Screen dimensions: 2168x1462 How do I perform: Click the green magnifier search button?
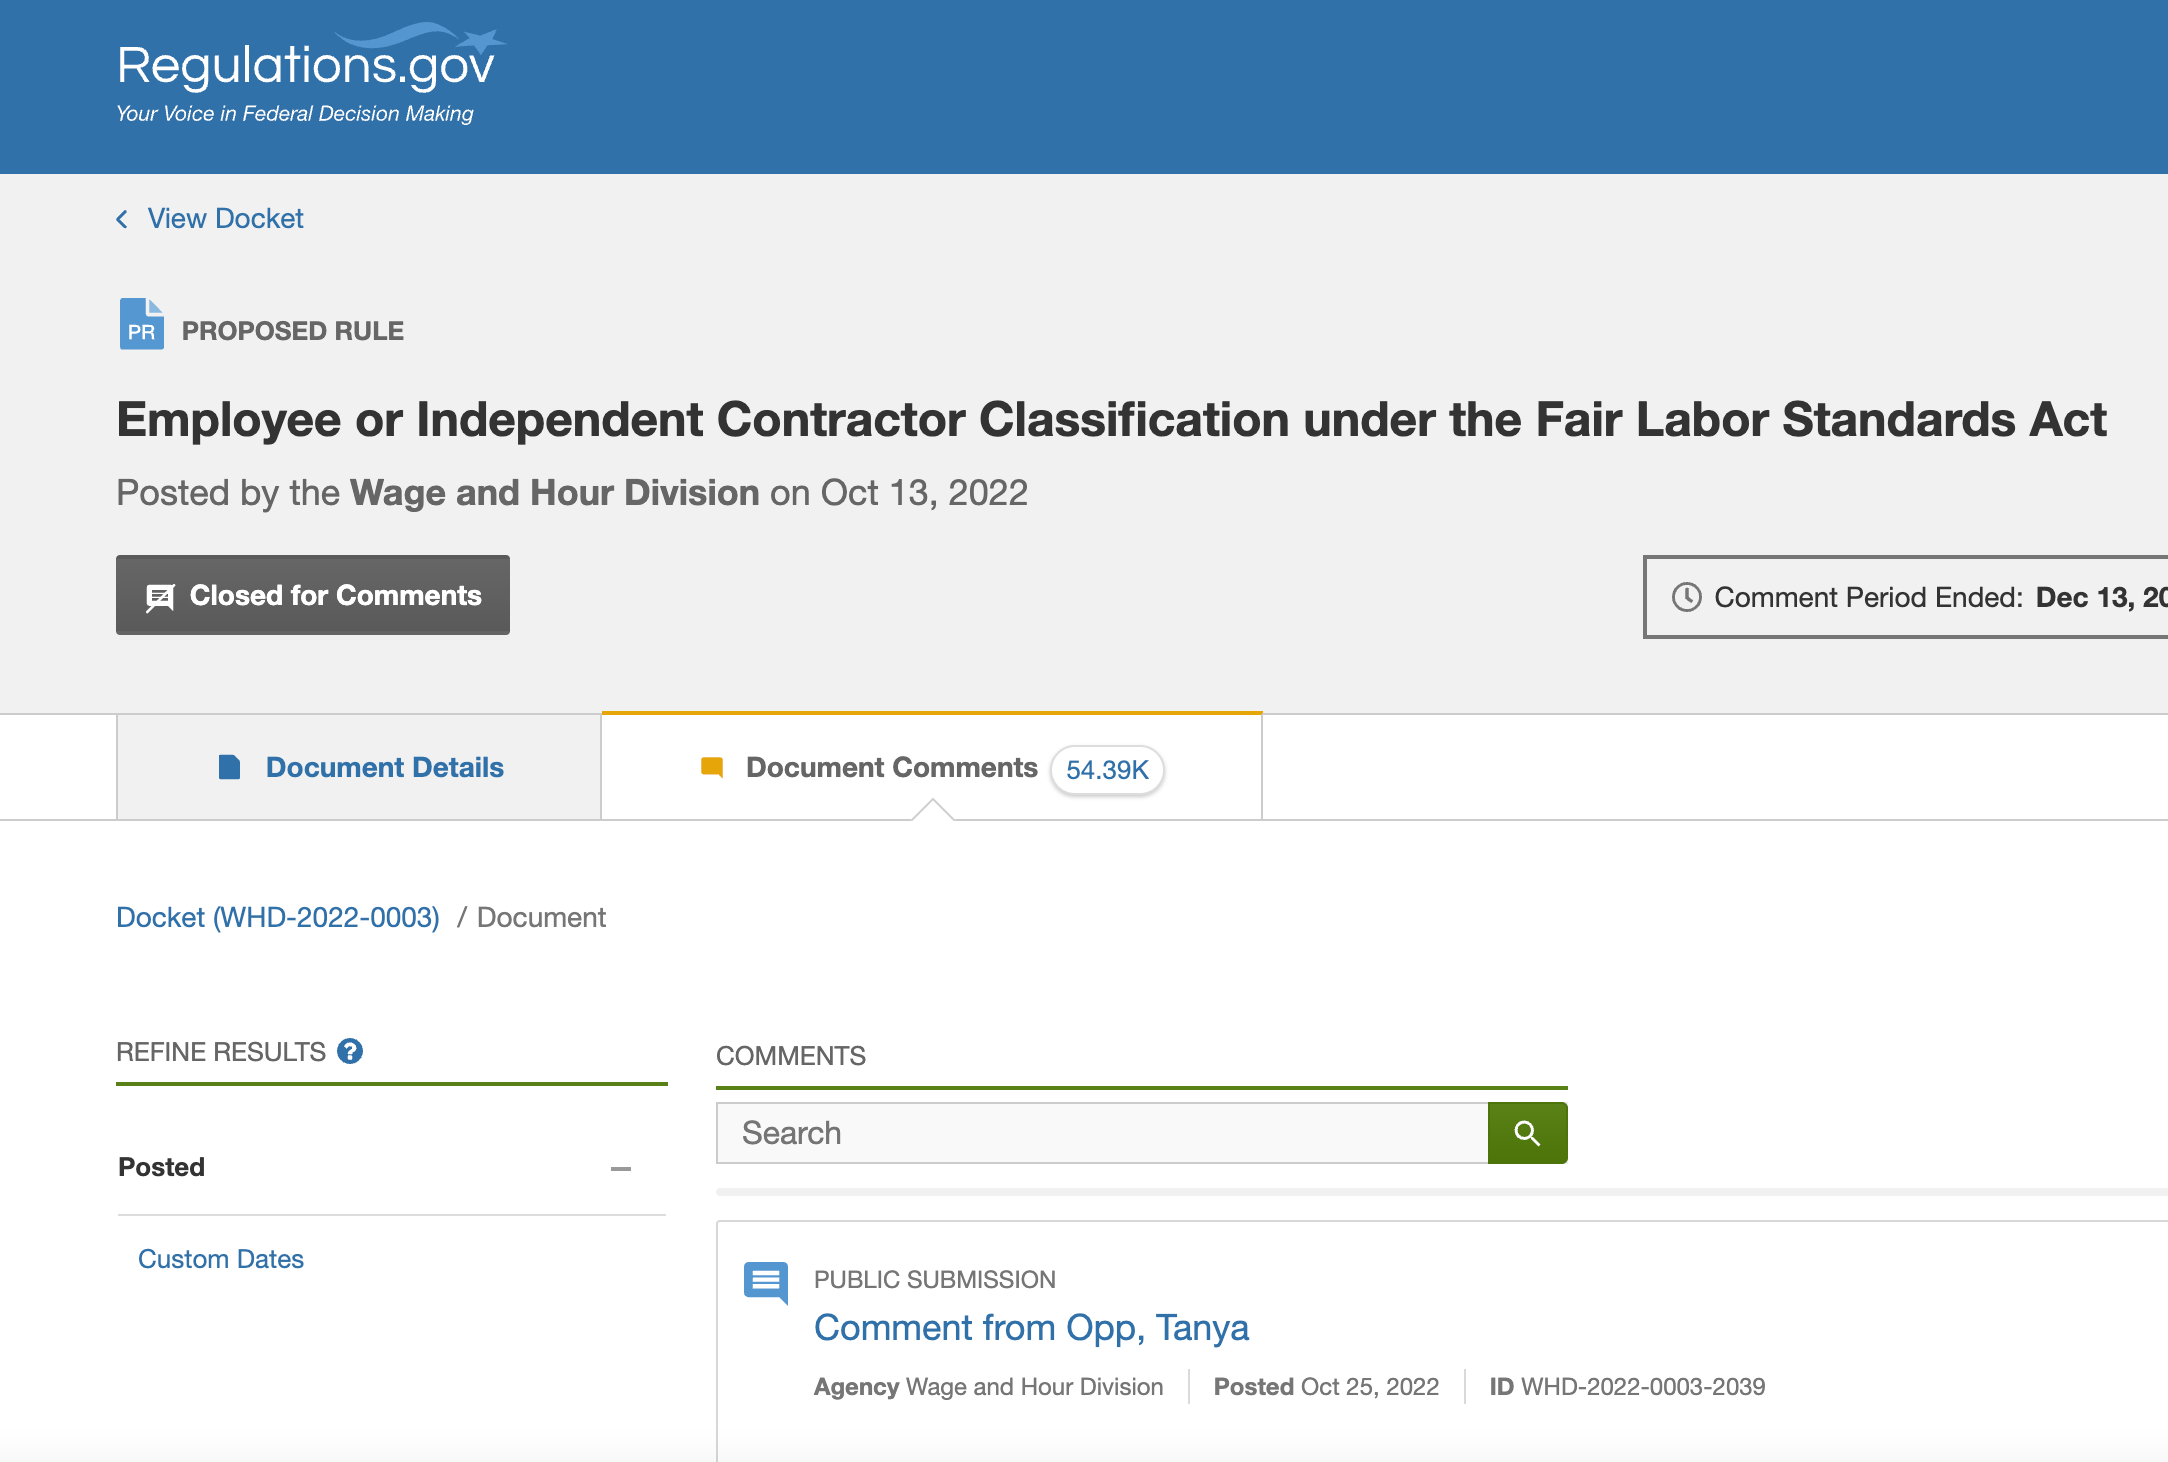1527,1133
